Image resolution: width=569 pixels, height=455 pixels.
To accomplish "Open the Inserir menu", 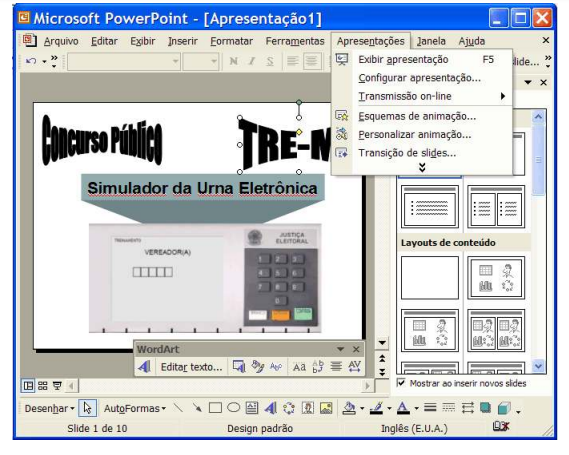I will click(x=183, y=41).
